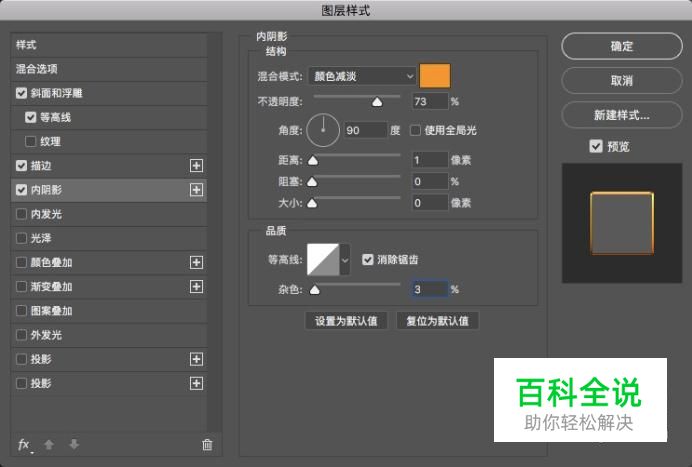The image size is (692, 467).
Task: Toggle the 内阴影 checkbox
Action: click(21, 190)
